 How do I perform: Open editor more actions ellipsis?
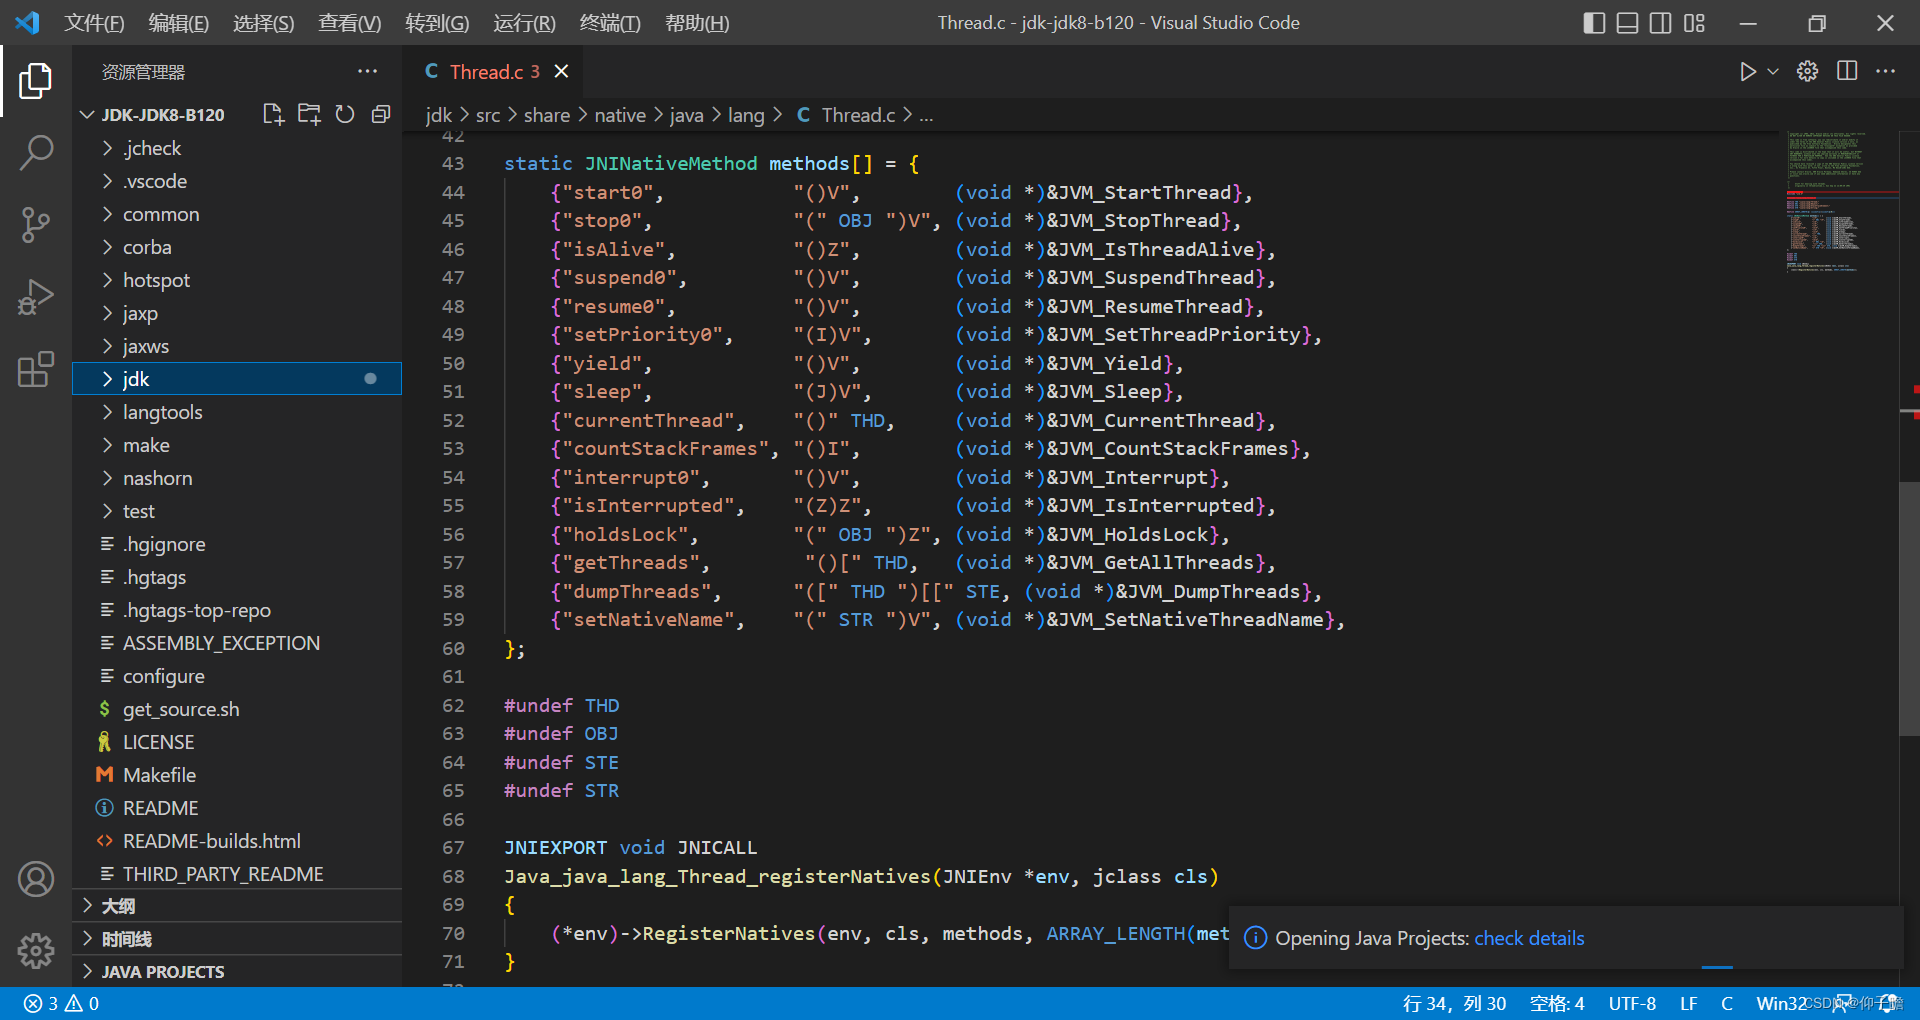tap(1885, 71)
